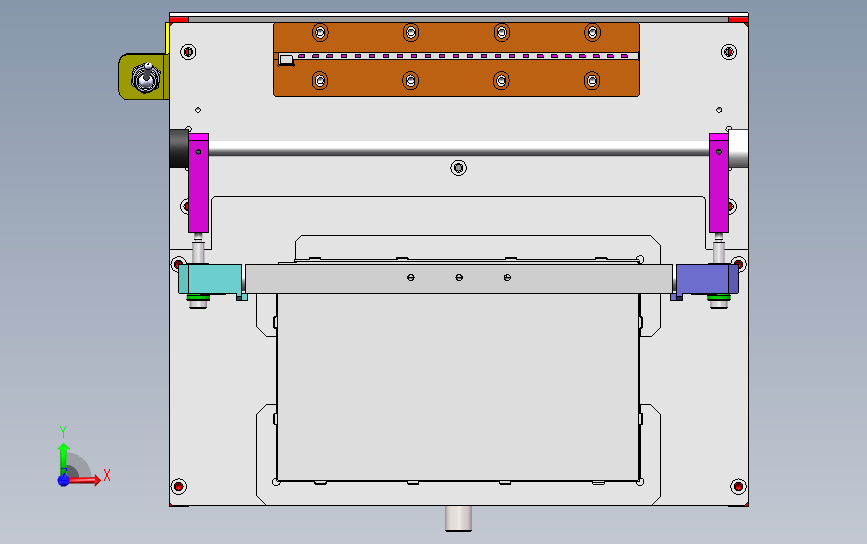The width and height of the screenshot is (867, 544).
Task: Select the top-left screw on the upper orange plate
Action: point(320,33)
